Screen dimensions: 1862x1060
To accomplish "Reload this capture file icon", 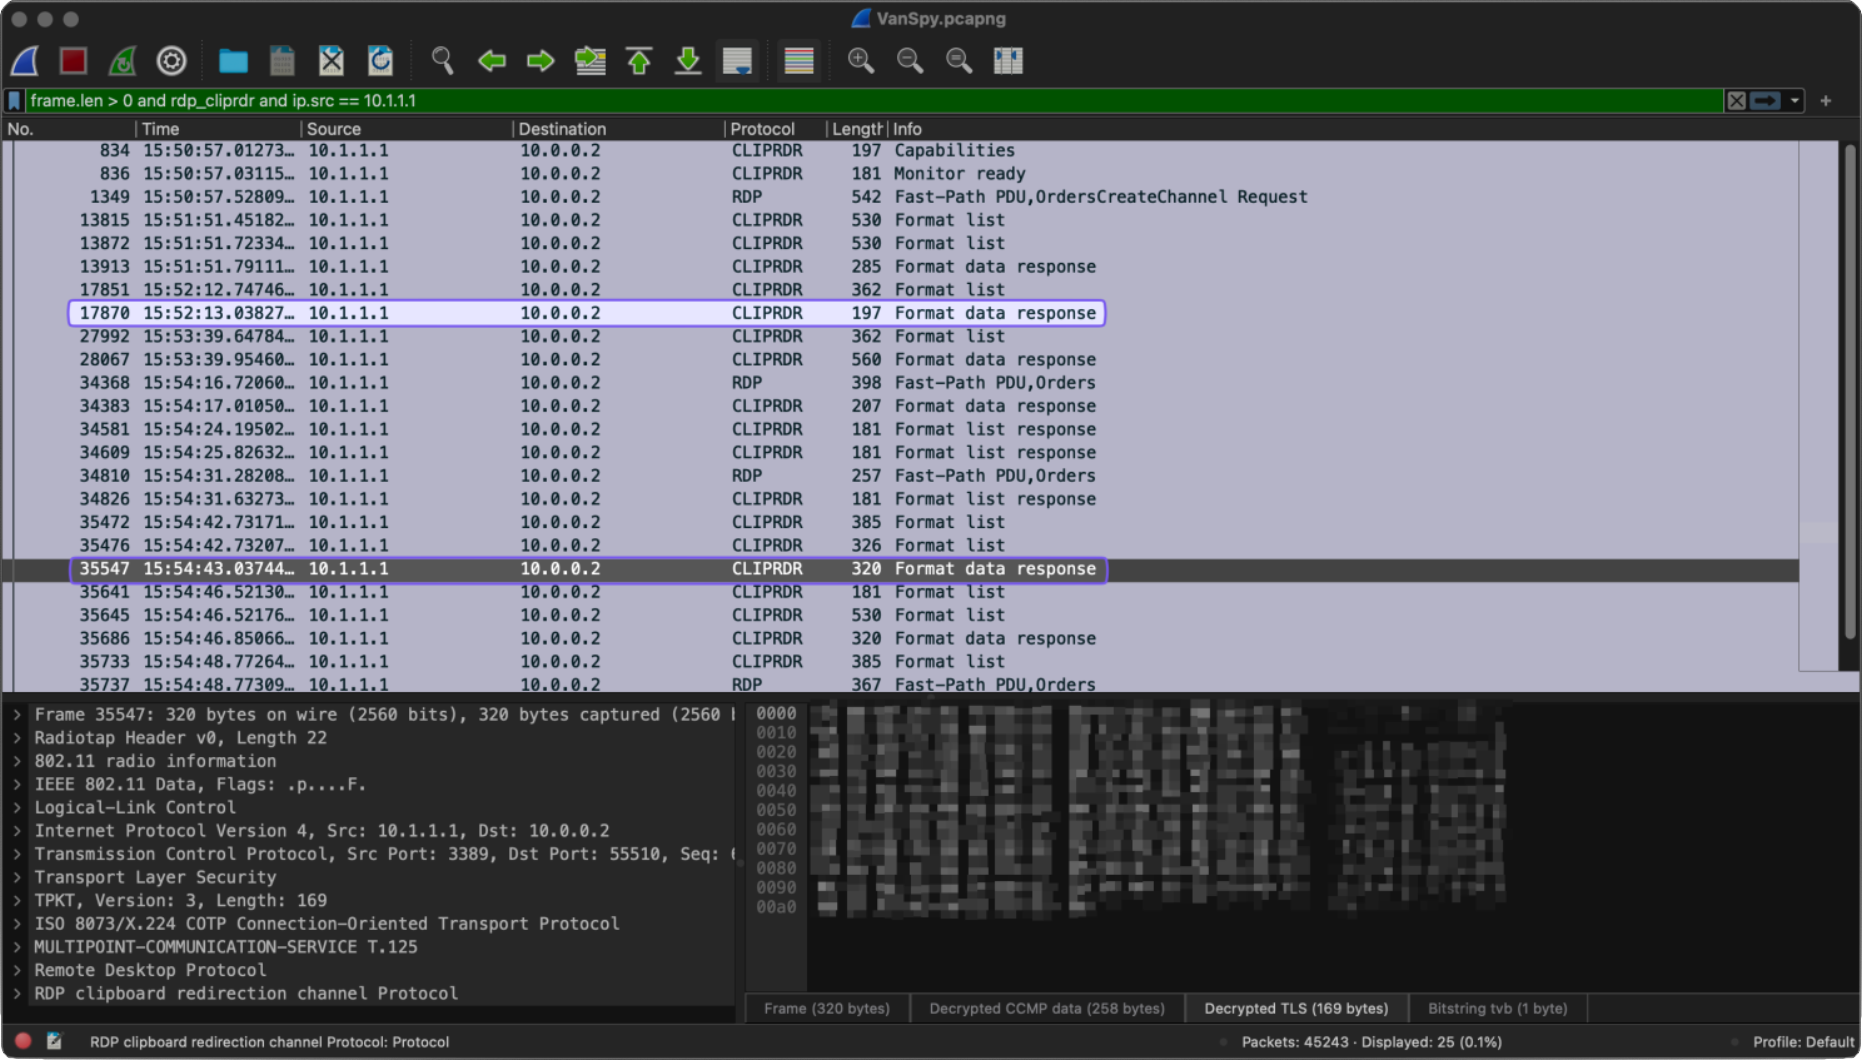I will (x=380, y=61).
